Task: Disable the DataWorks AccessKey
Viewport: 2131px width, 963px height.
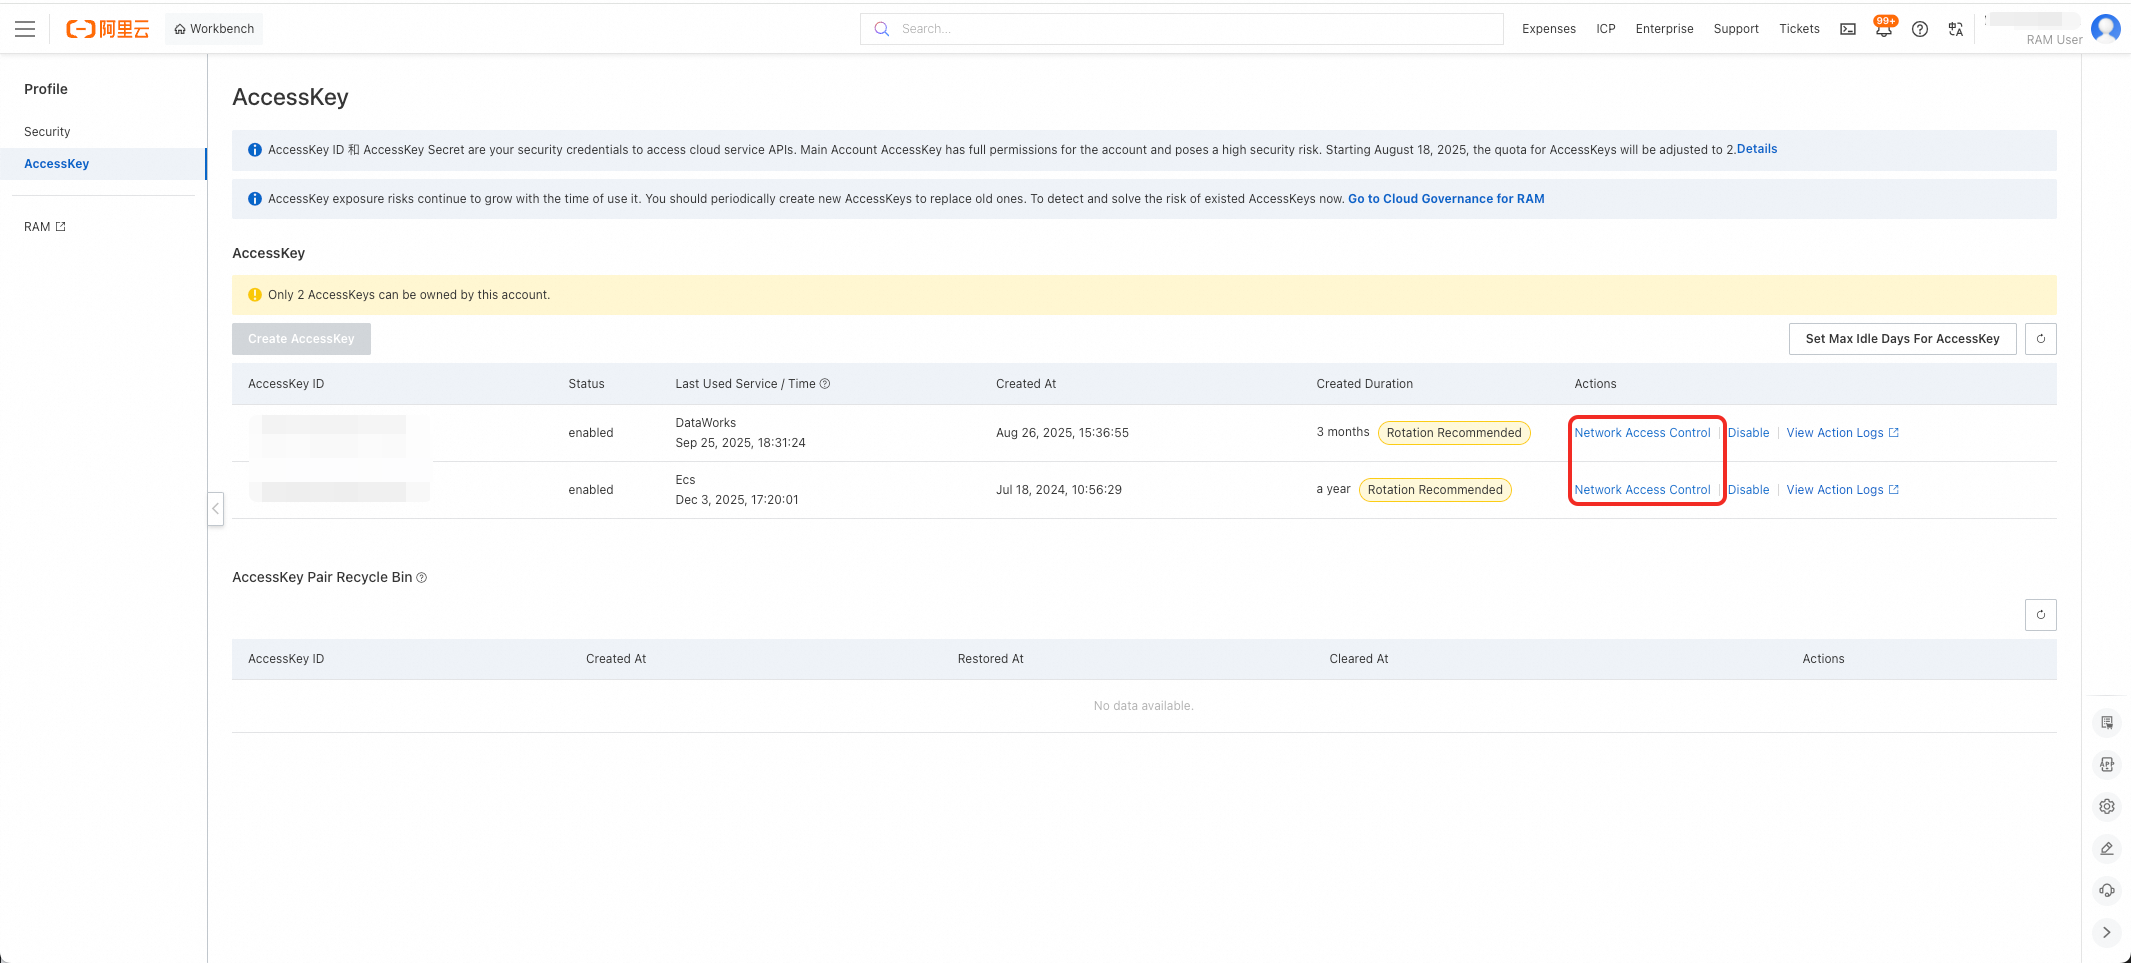Action: [x=1748, y=433]
